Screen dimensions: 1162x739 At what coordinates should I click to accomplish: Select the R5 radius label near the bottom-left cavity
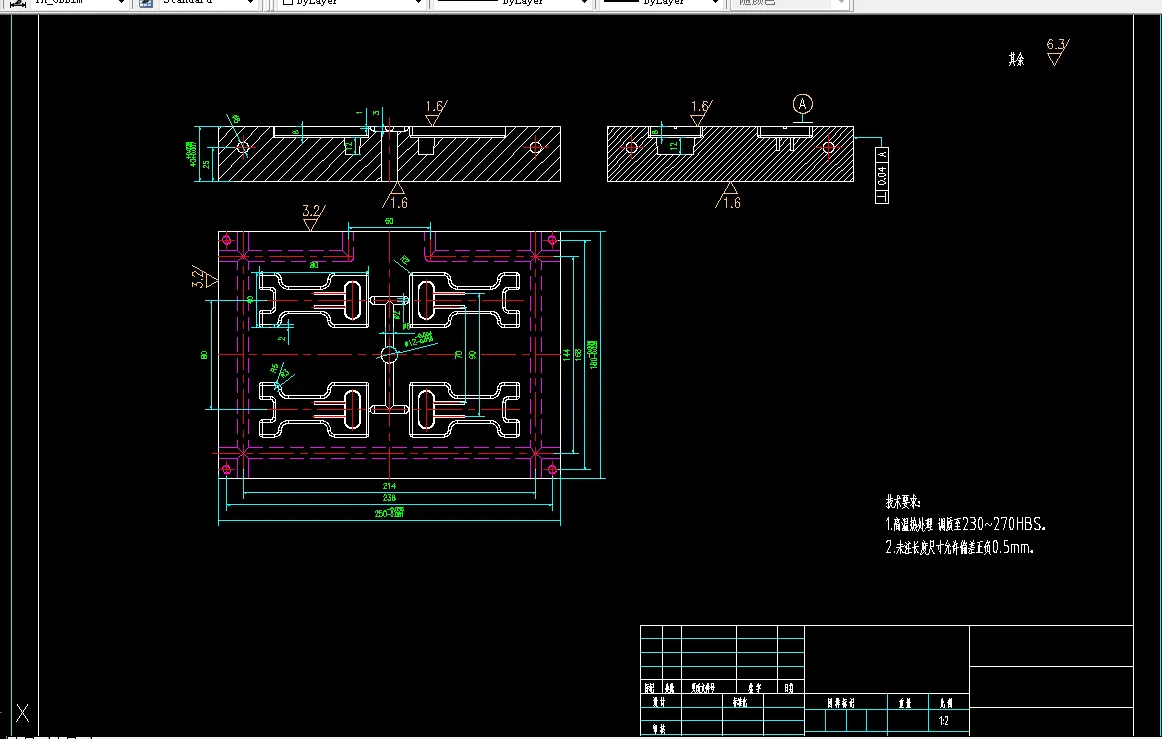pos(274,368)
